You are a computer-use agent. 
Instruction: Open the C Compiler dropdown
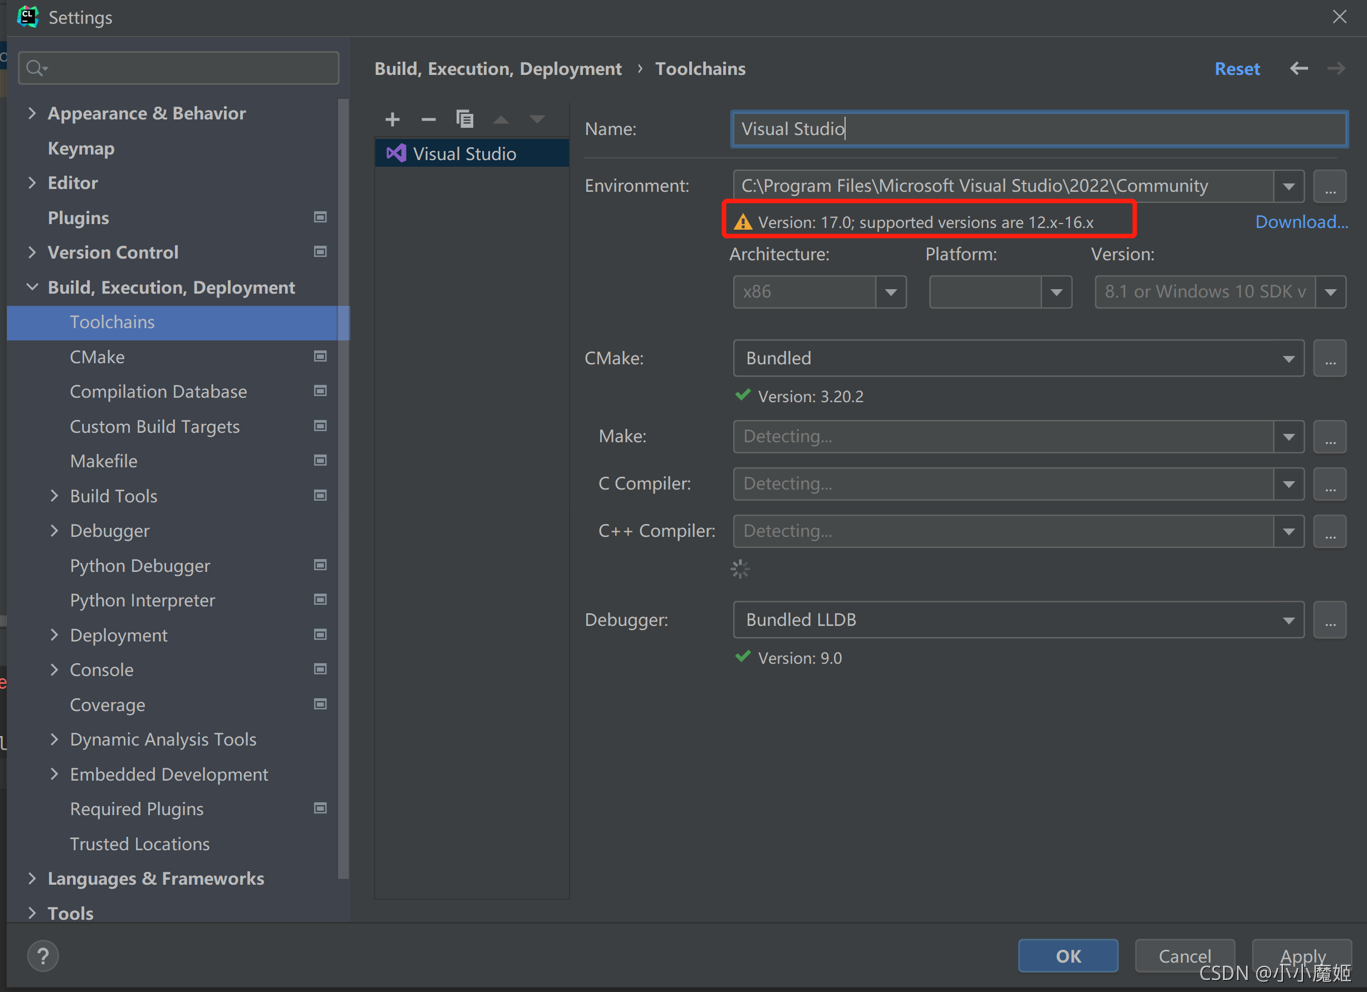(1289, 484)
